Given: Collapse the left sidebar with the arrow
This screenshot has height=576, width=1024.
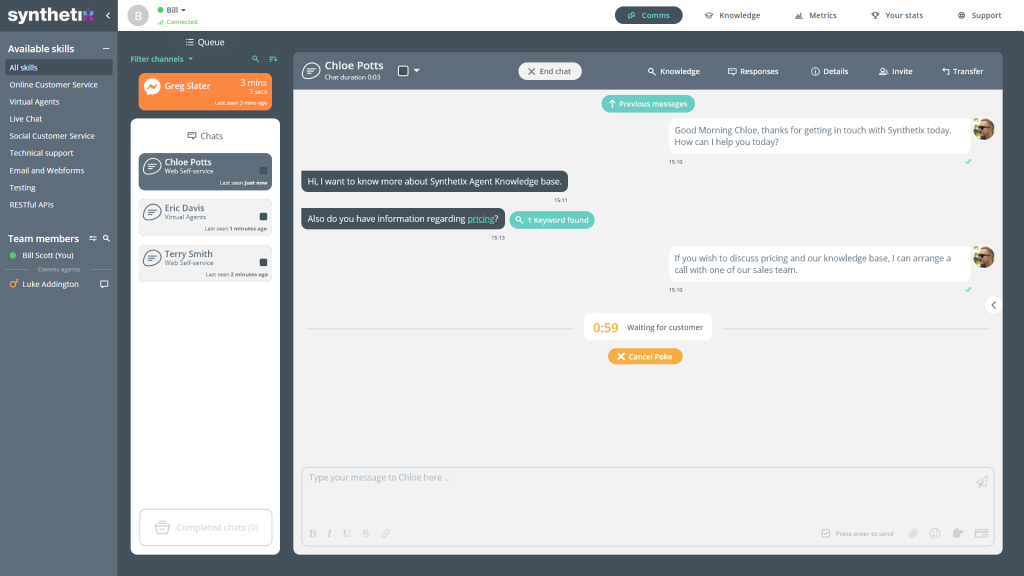Looking at the screenshot, I should 108,15.
